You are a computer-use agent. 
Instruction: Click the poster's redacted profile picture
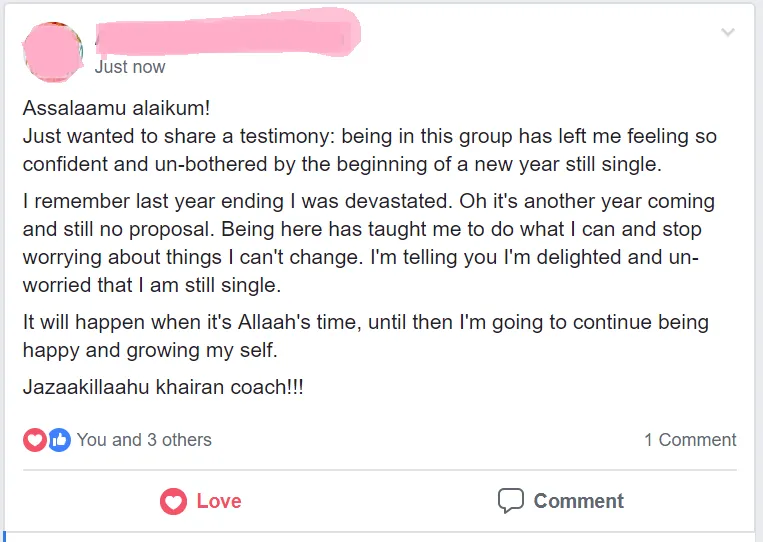[53, 52]
